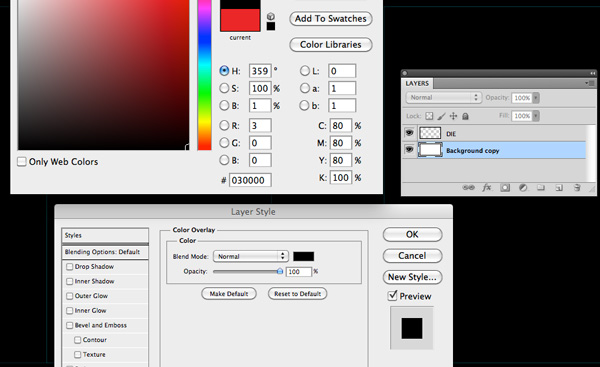Select the B brightness radio button
This screenshot has height=367, width=600.
(x=224, y=106)
